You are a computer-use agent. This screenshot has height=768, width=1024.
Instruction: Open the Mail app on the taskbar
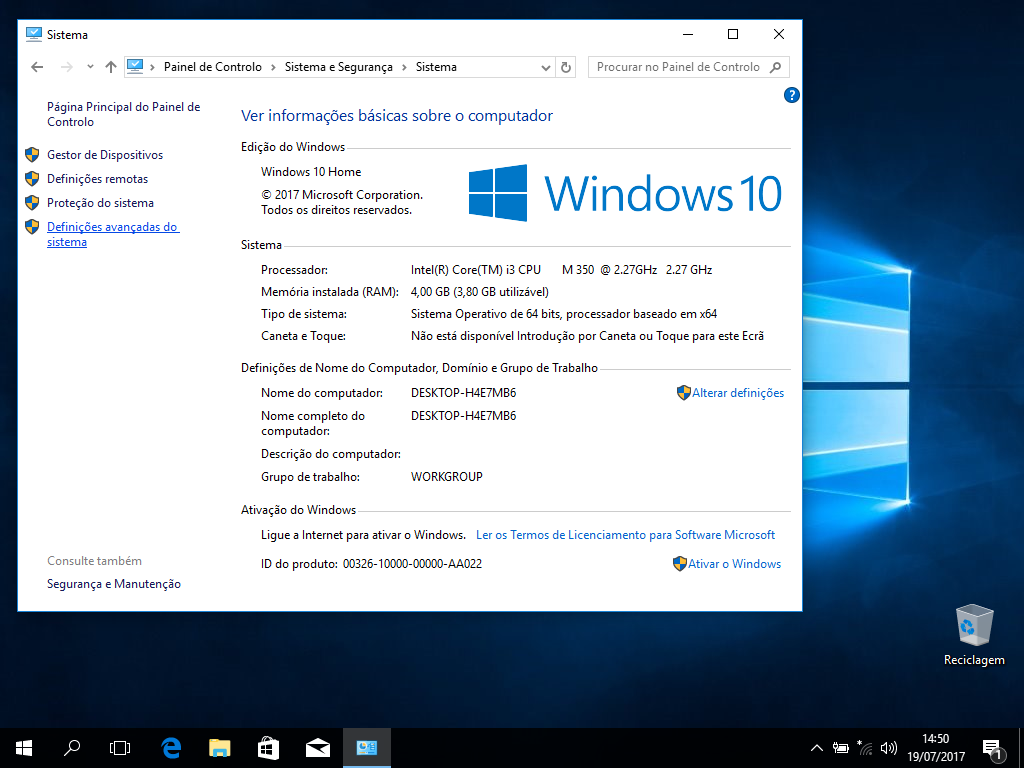318,747
